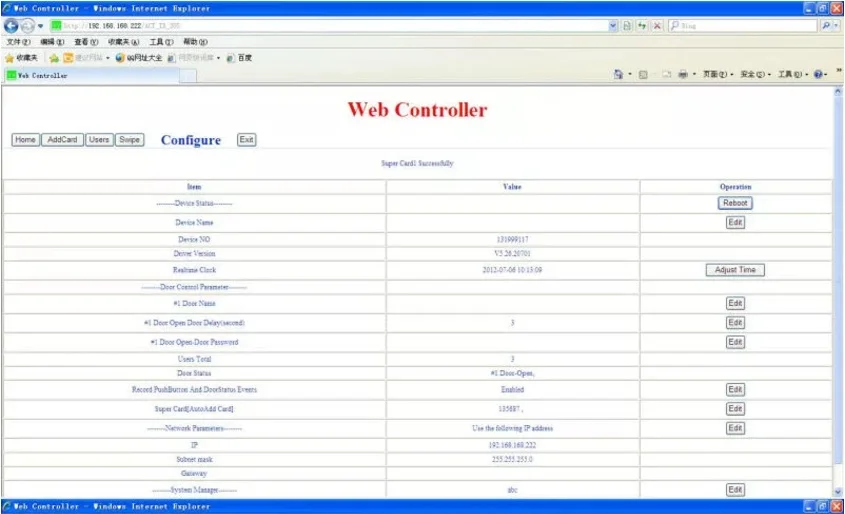Screen dimensions: 845x514
Task: Open the 编辑 menu
Action: [52, 41]
